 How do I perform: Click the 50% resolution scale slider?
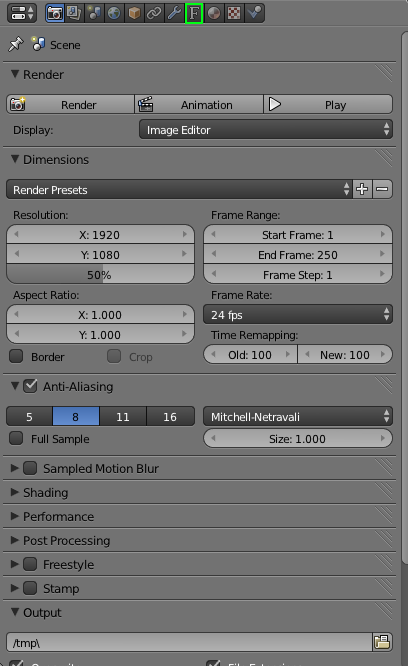click(x=100, y=275)
